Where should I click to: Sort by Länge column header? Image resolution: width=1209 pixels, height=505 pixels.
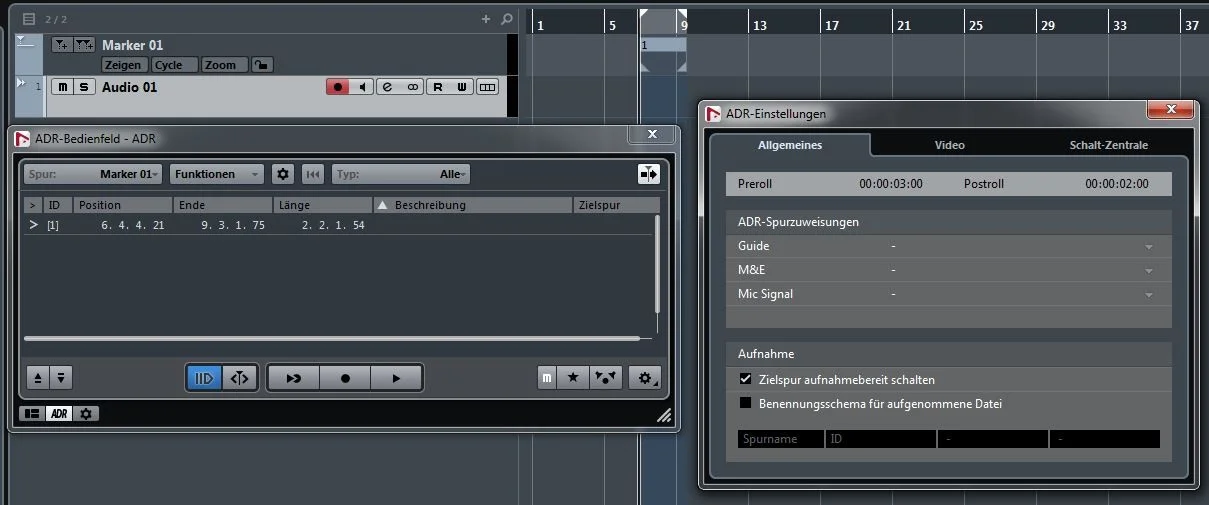(323, 205)
